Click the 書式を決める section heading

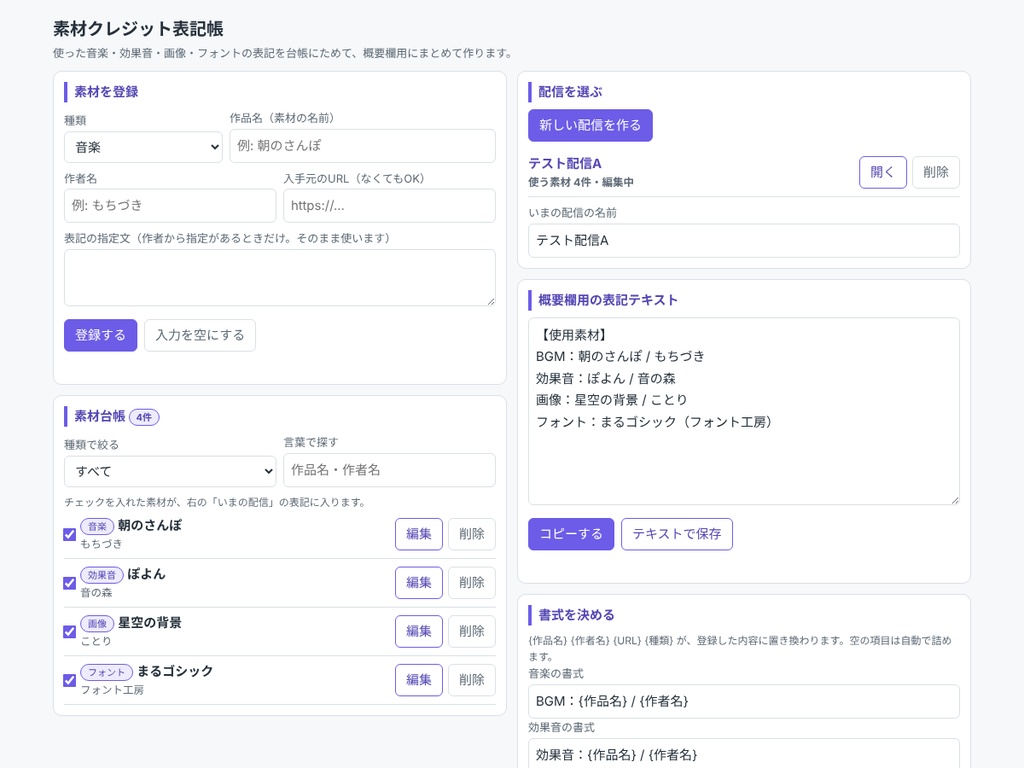[576, 615]
